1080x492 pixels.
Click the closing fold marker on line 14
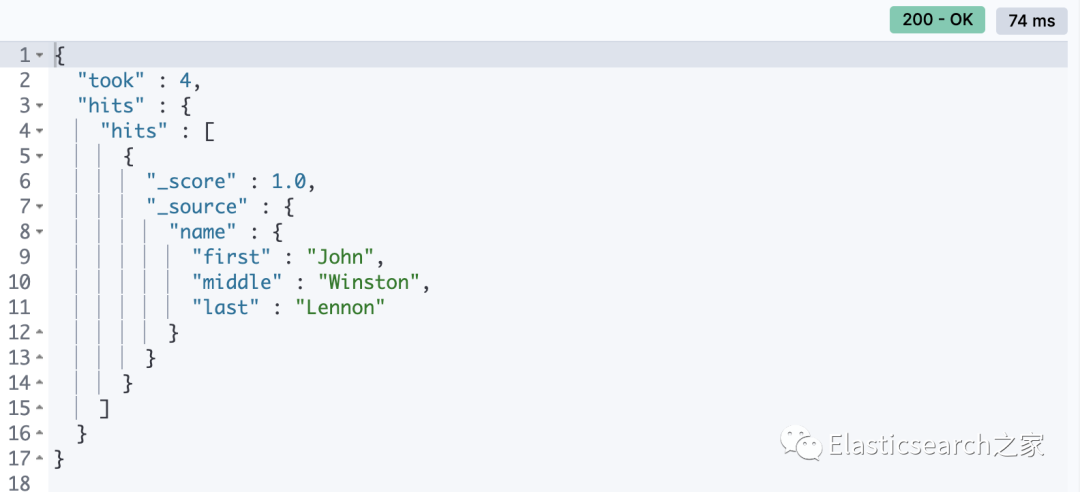click(39, 383)
